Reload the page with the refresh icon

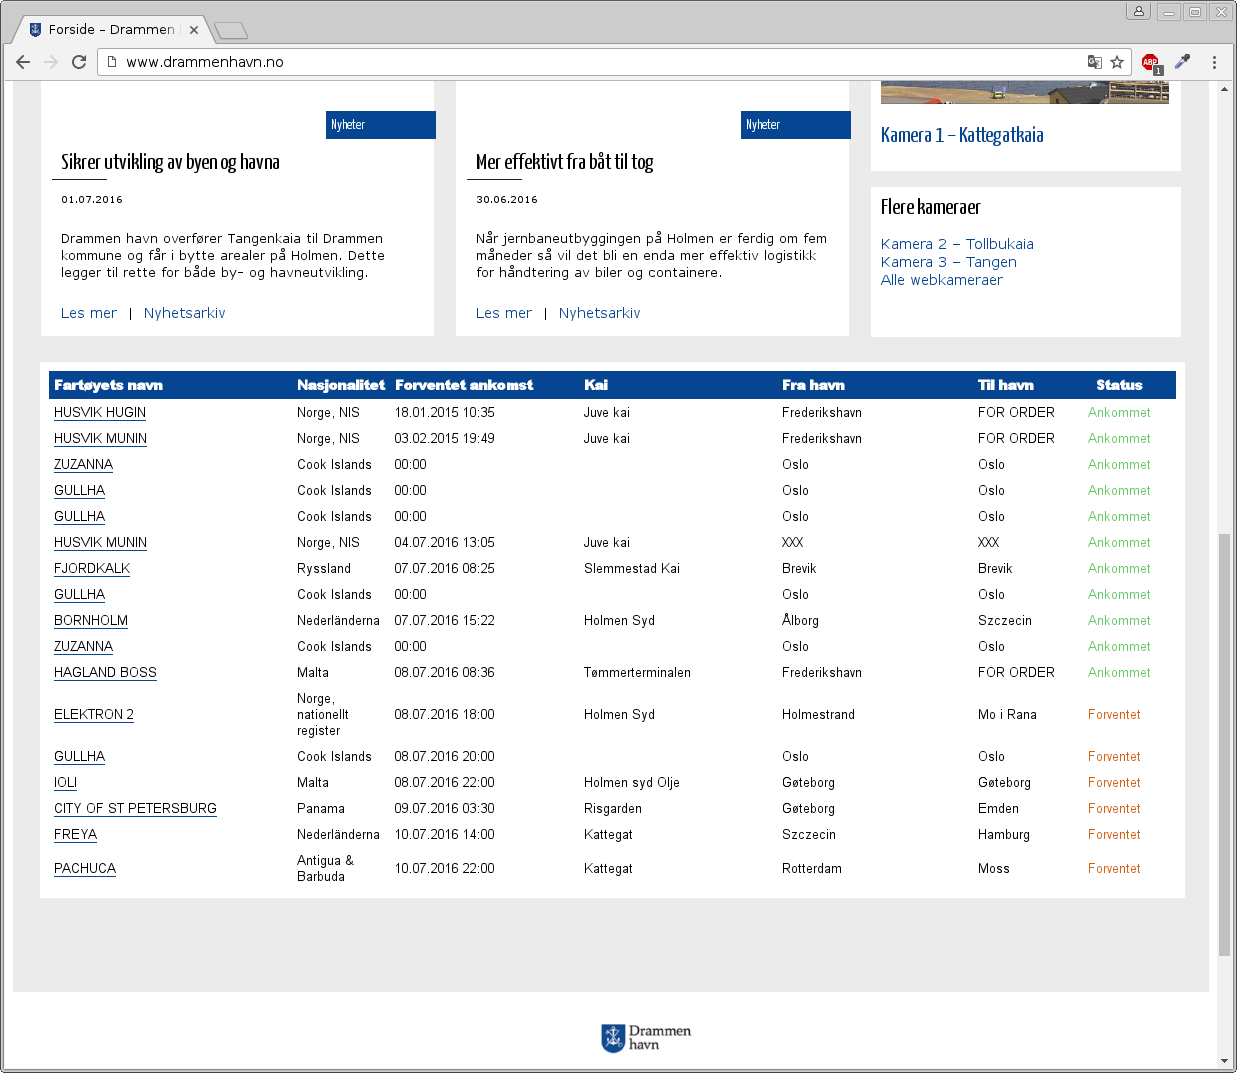pos(79,62)
